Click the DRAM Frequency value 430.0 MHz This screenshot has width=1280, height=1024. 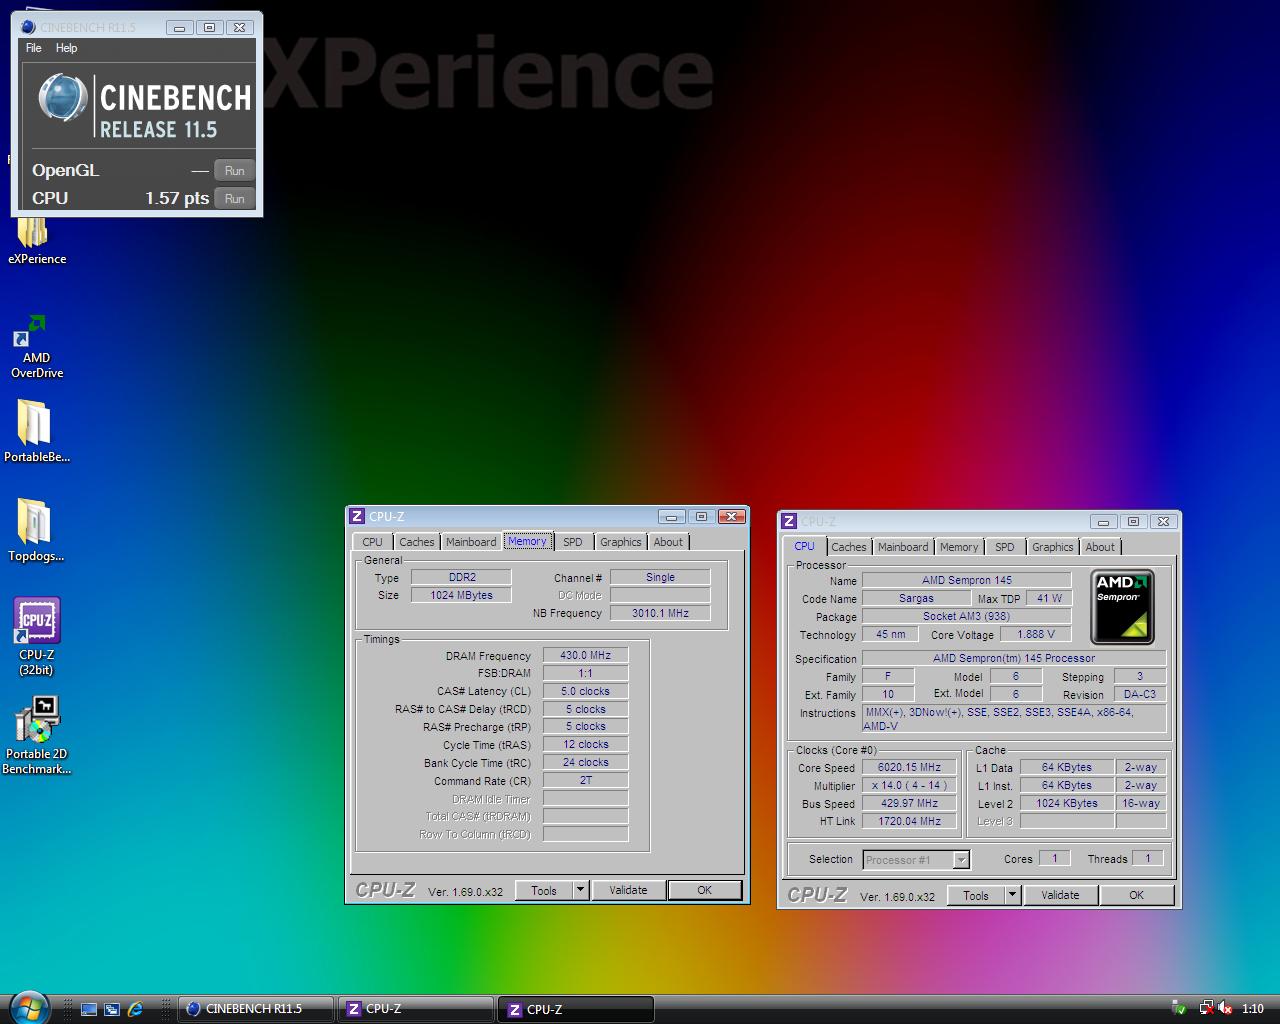[x=585, y=655]
